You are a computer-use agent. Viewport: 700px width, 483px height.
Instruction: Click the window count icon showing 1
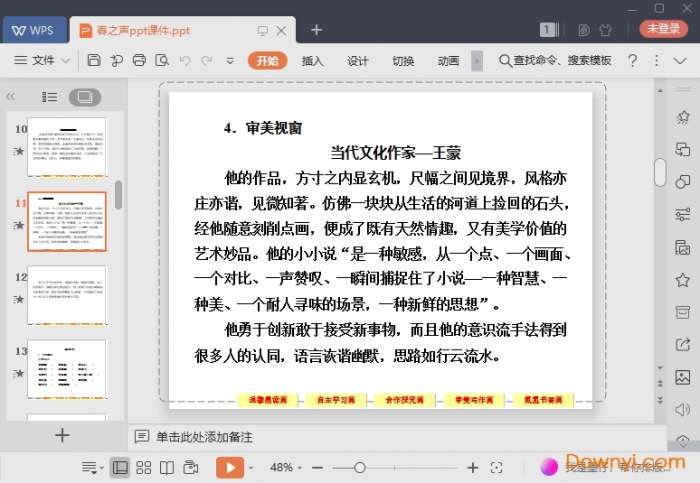tap(547, 30)
